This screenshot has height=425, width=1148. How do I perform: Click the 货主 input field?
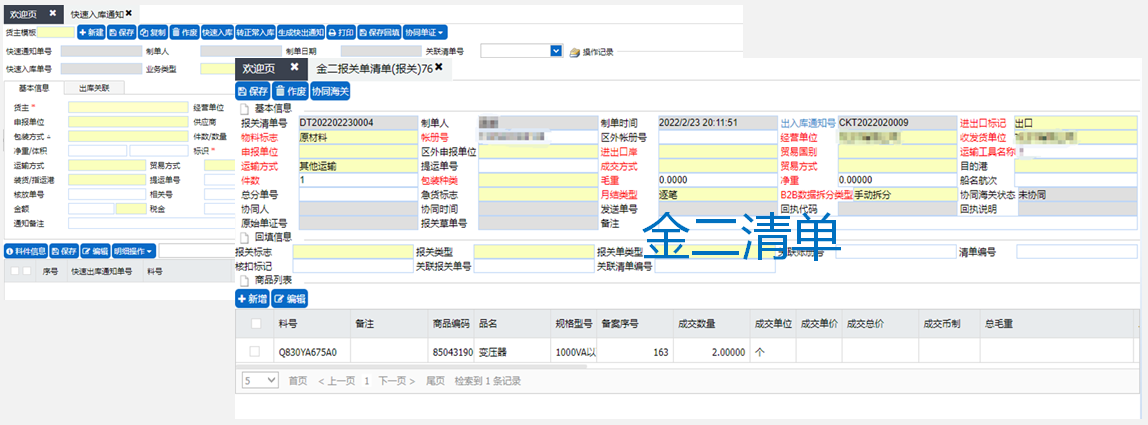(128, 108)
